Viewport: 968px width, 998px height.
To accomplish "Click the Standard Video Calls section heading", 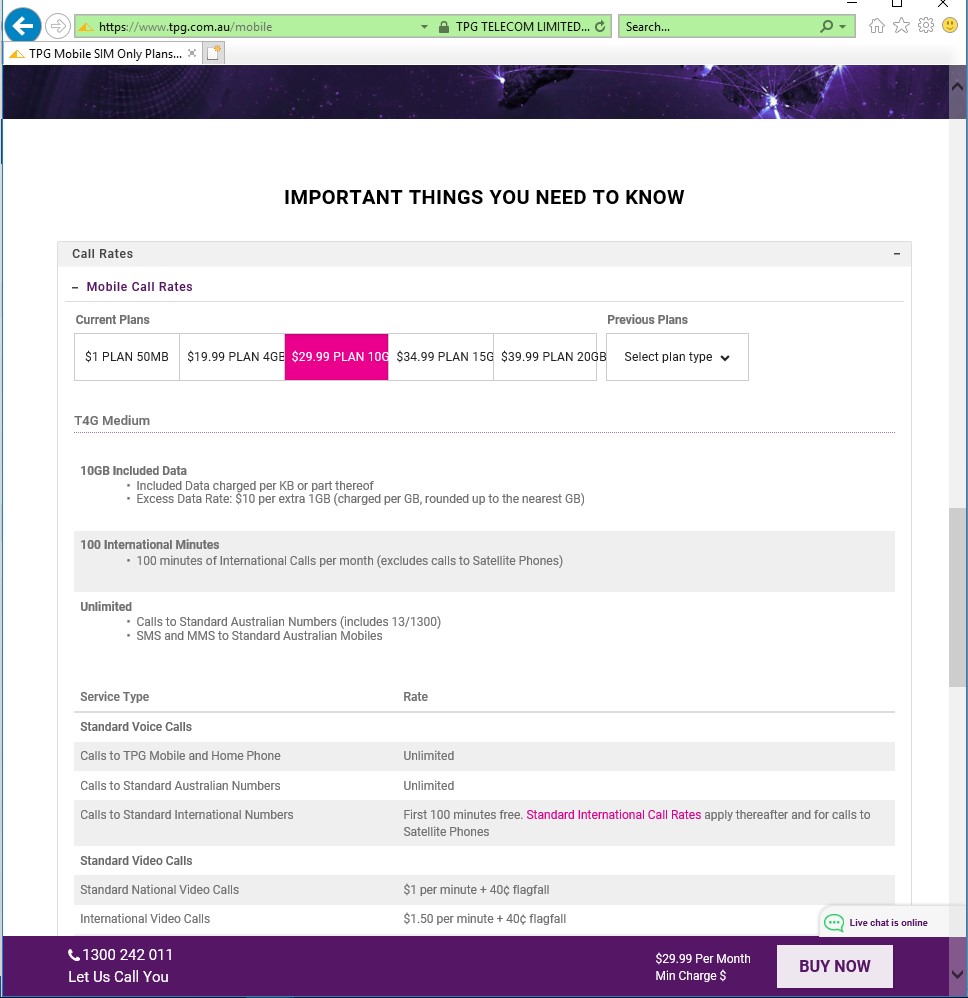I will pyautogui.click(x=136, y=861).
